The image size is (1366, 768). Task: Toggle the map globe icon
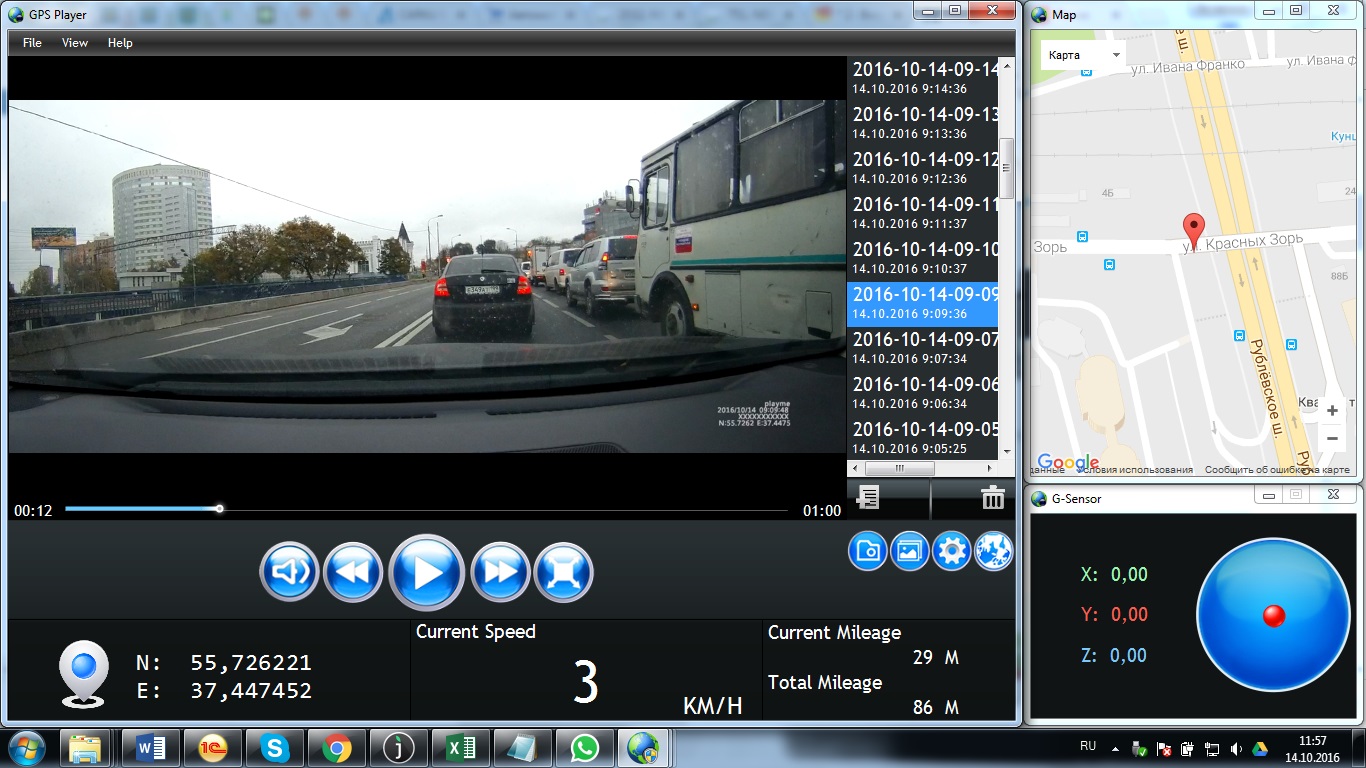coord(993,551)
